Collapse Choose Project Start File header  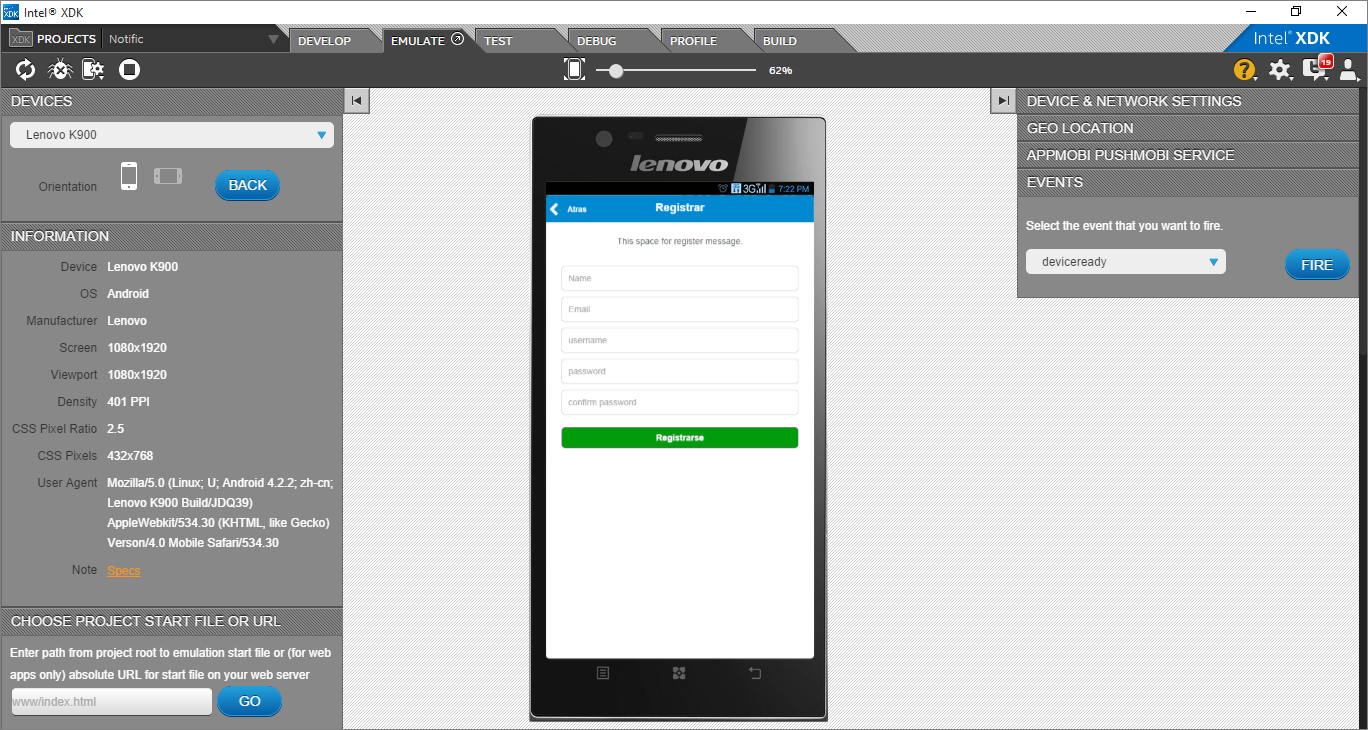pyautogui.click(x=171, y=621)
